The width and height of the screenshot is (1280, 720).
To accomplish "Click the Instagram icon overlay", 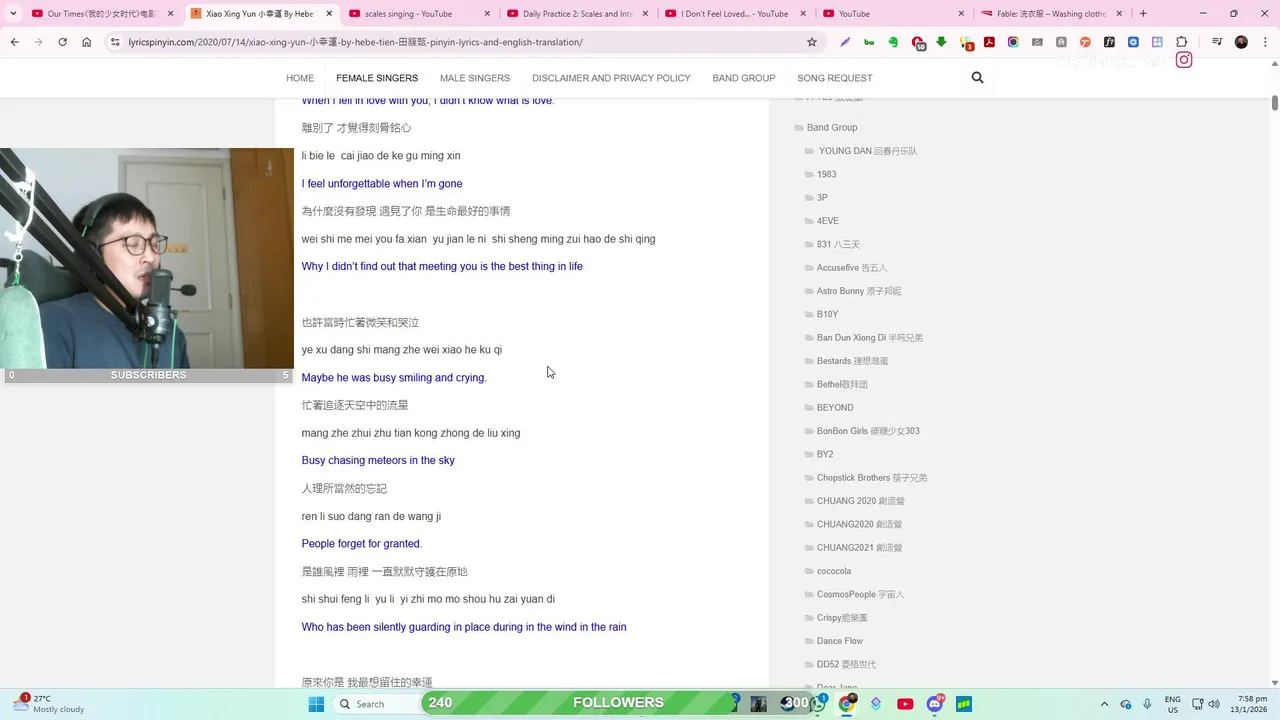I will [1184, 60].
